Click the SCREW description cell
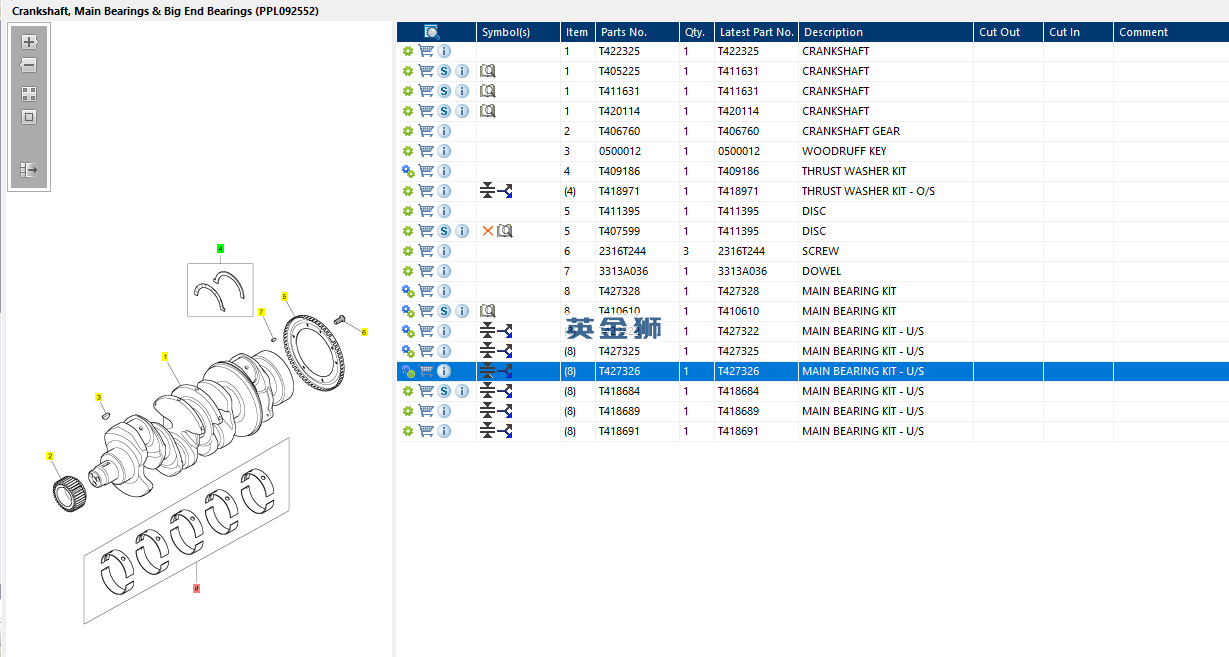Image resolution: width=1229 pixels, height=657 pixels. pos(820,251)
